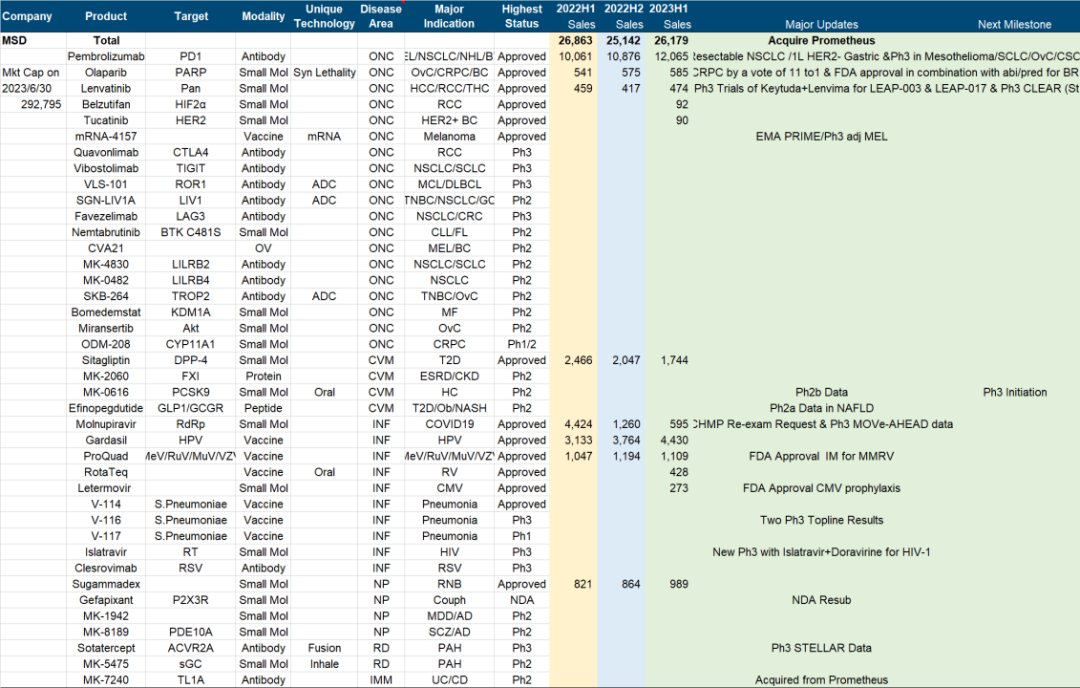
Task: Select the Highest Status header cell
Action: click(521, 16)
